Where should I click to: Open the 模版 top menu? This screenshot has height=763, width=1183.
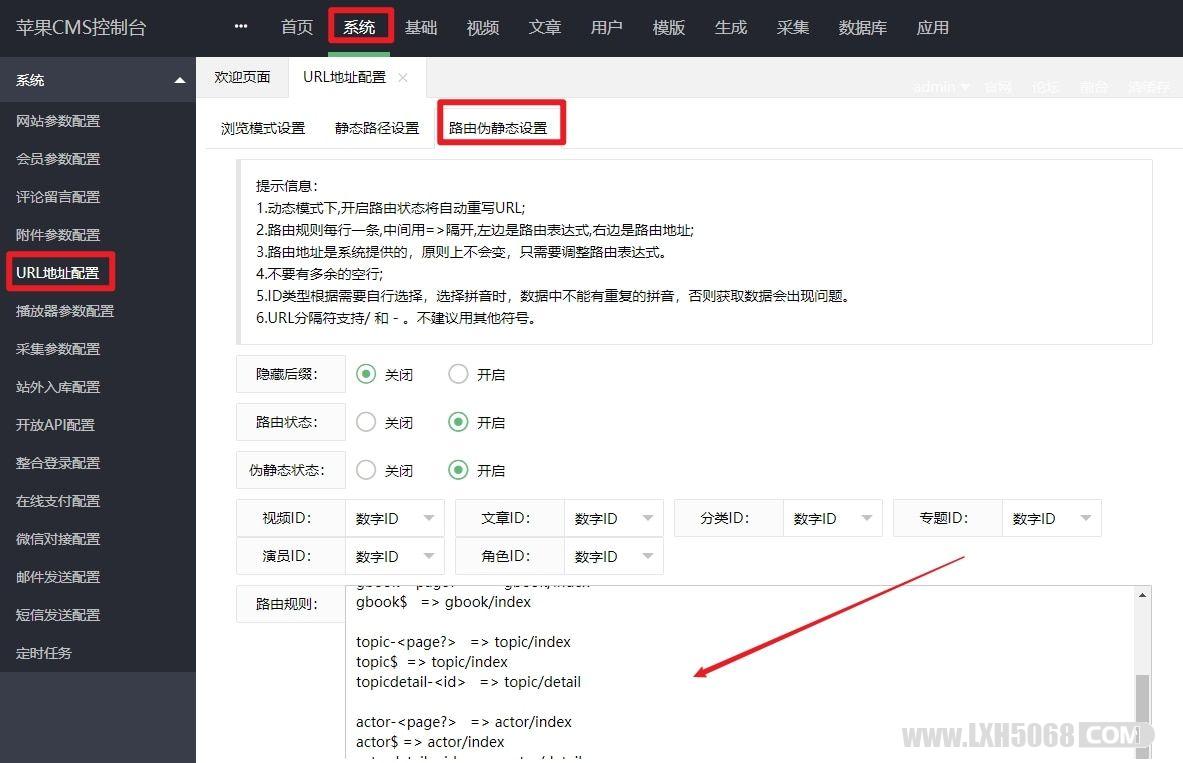click(x=668, y=27)
